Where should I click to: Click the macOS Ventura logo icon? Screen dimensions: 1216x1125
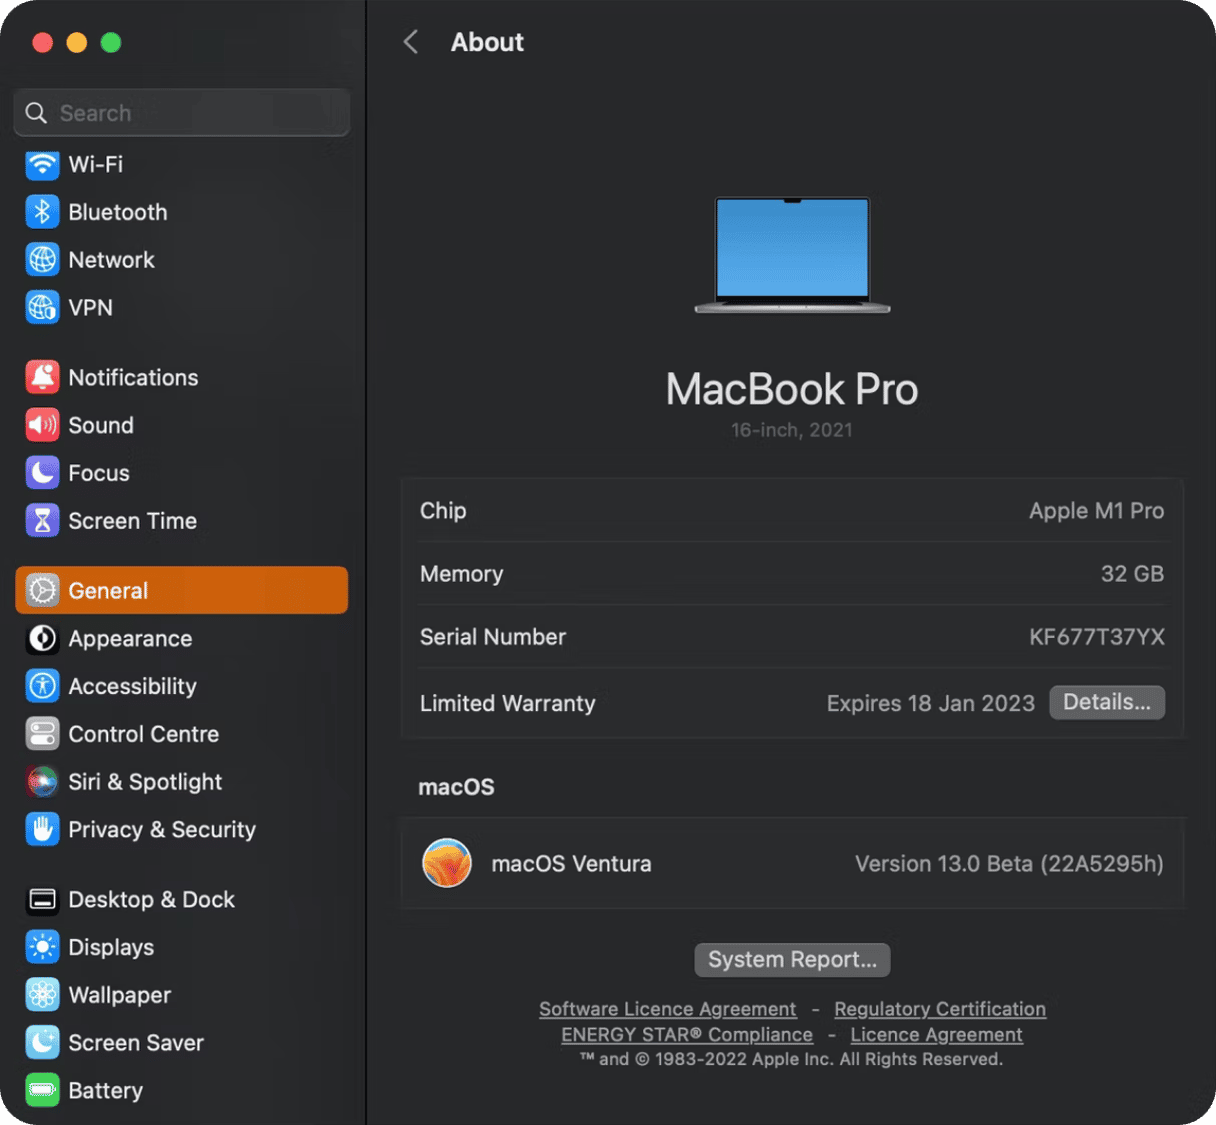(x=447, y=863)
